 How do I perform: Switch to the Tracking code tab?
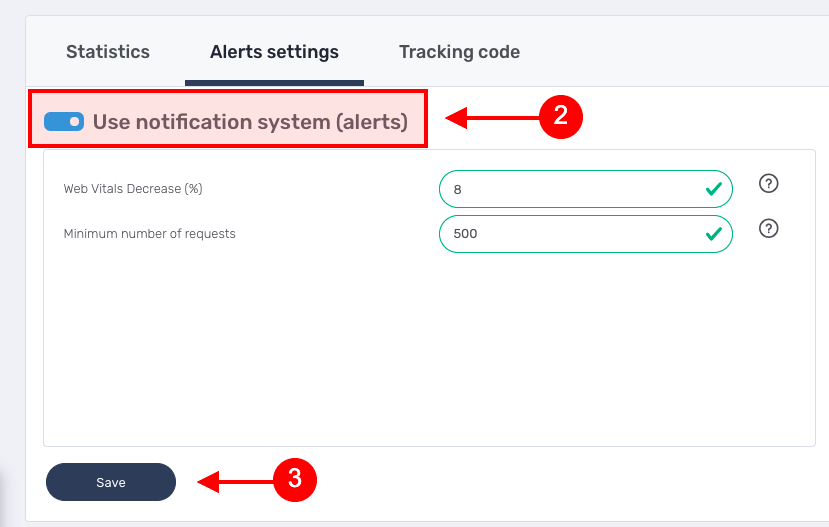point(459,52)
